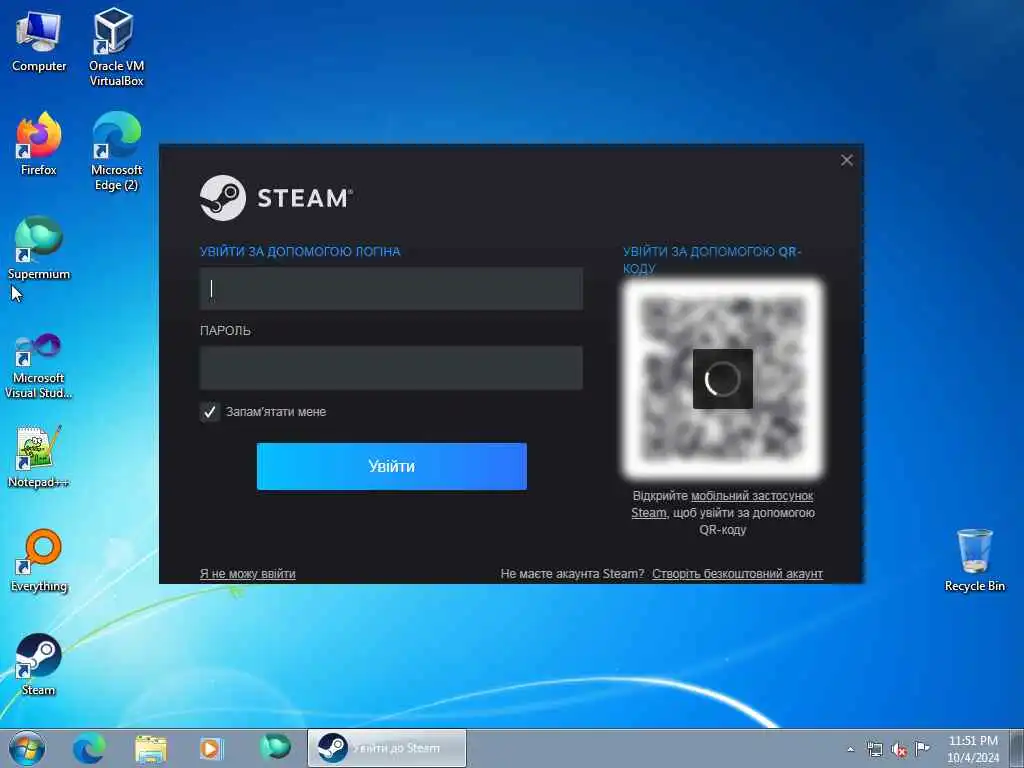The height and width of the screenshot is (768, 1024).
Task: Focus the password (ПАРОЛЬ) field
Action: click(391, 368)
